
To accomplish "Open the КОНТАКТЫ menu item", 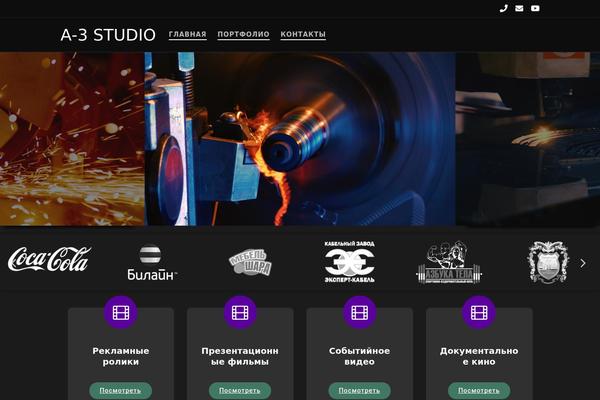I will (x=303, y=34).
